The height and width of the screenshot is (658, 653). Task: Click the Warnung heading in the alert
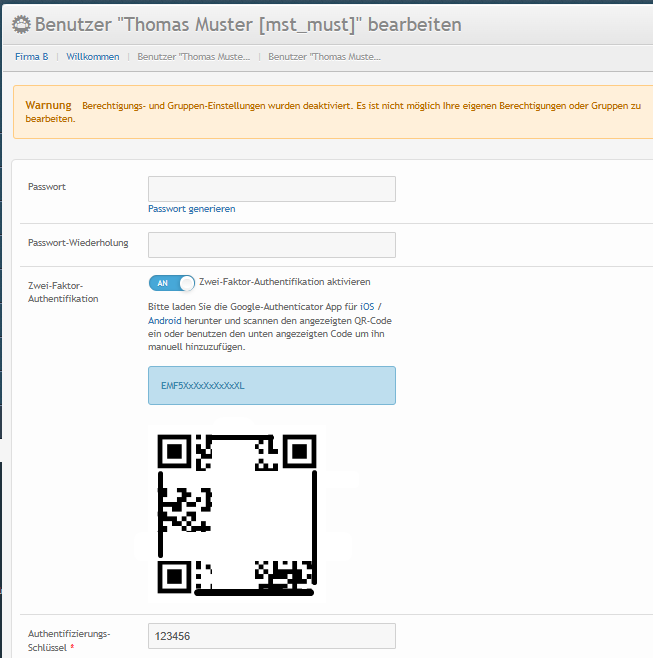click(48, 105)
